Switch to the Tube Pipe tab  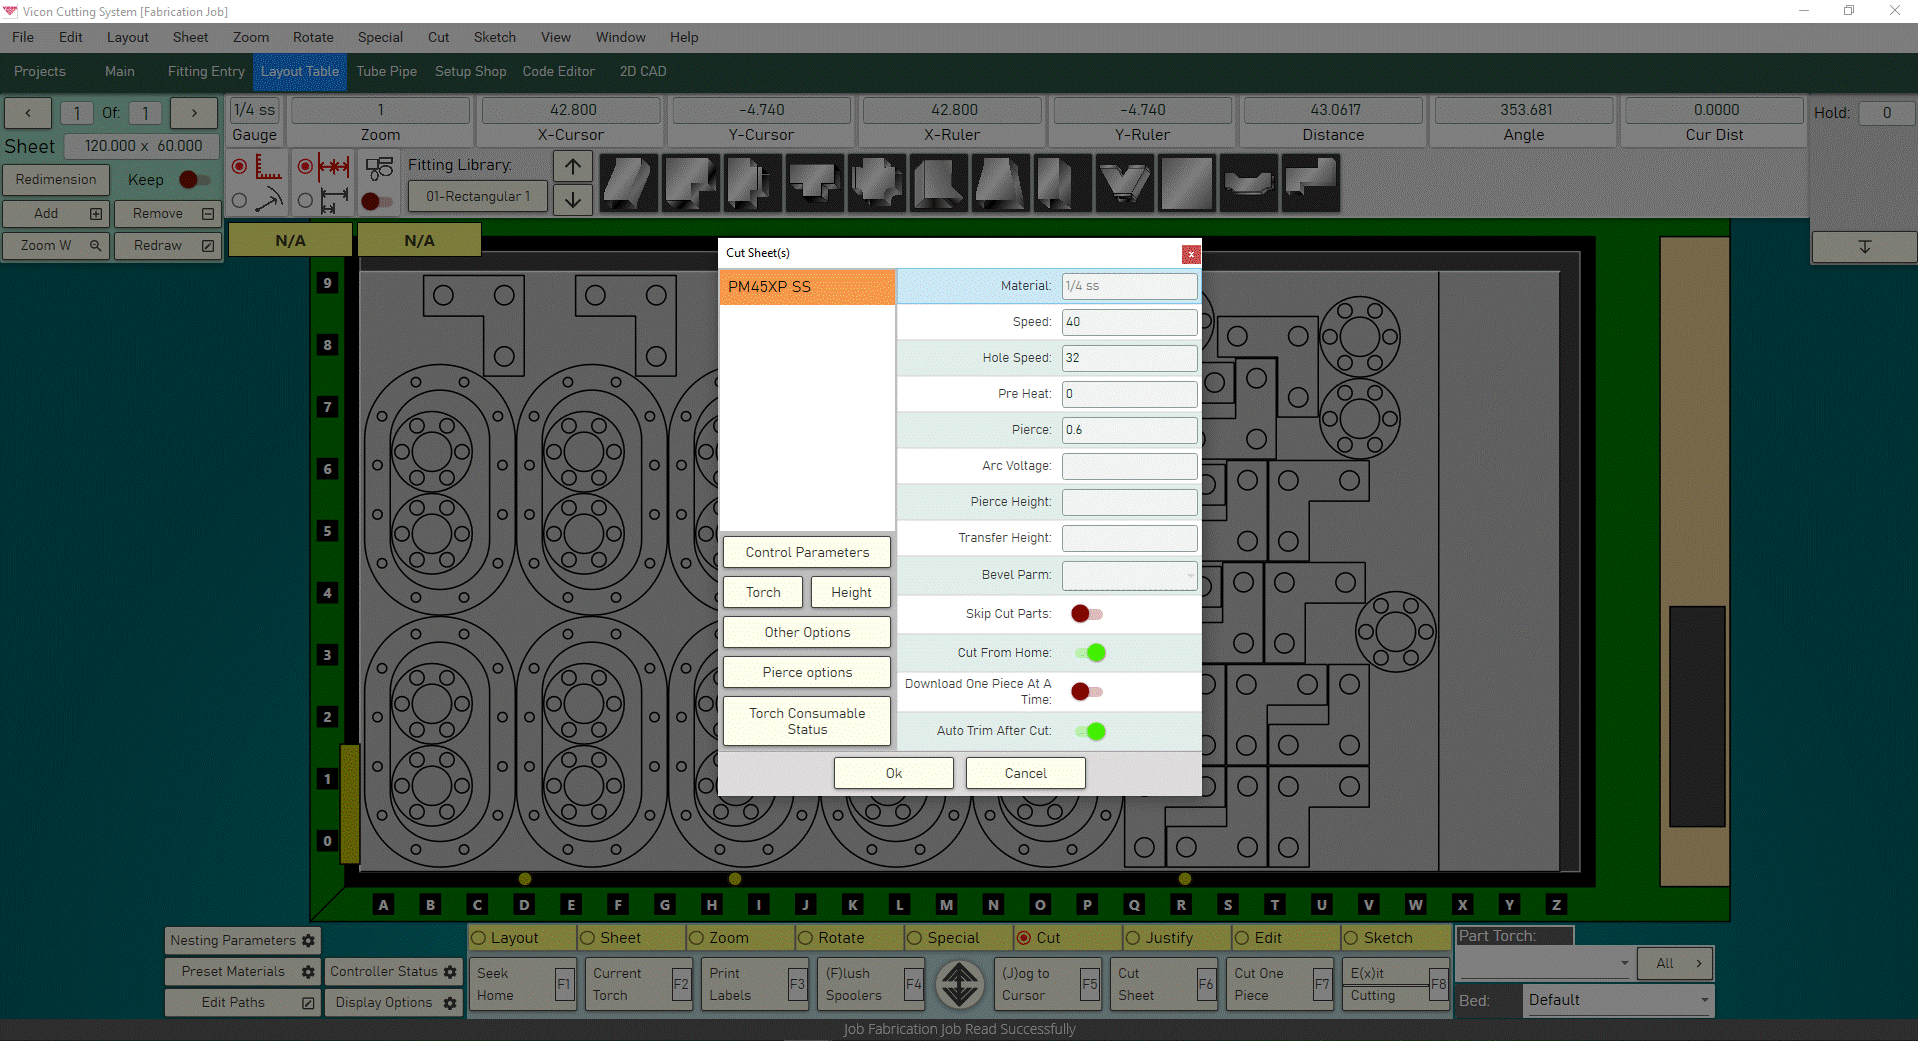coord(386,71)
